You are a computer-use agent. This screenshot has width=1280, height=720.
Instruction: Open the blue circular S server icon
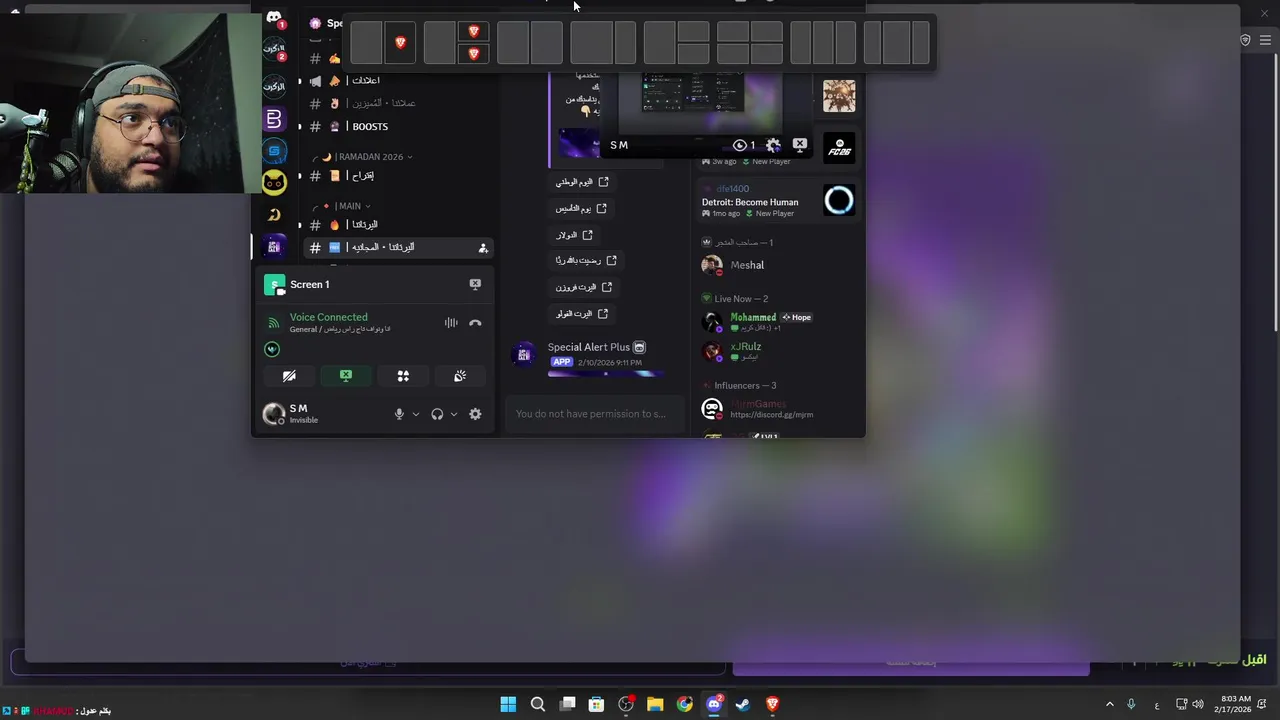[x=274, y=151]
